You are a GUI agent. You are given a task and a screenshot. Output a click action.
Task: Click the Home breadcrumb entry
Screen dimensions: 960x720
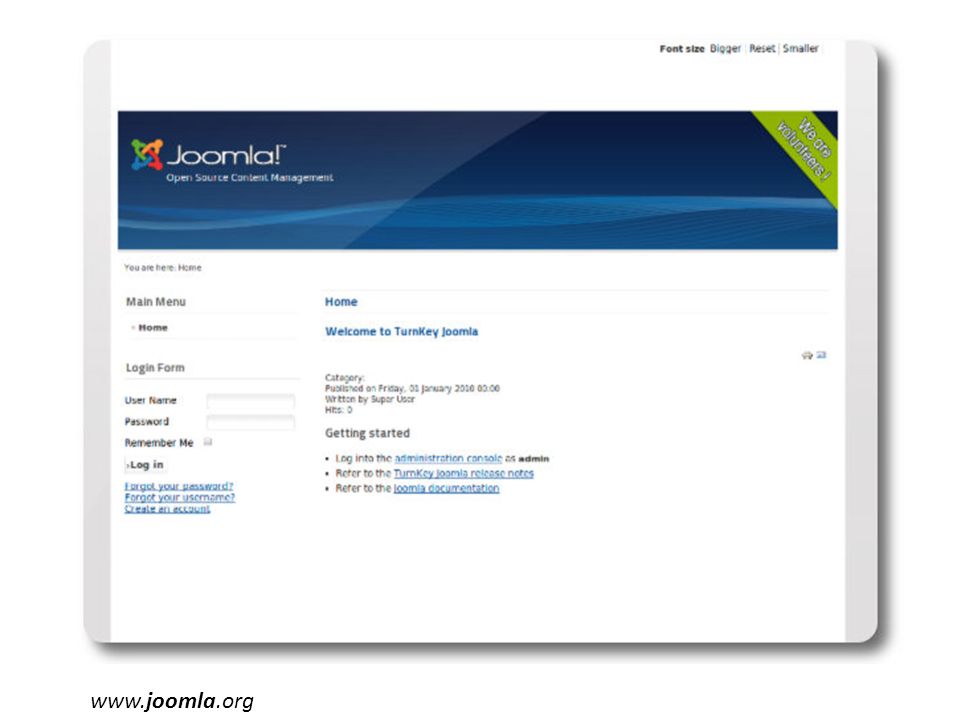coord(190,268)
